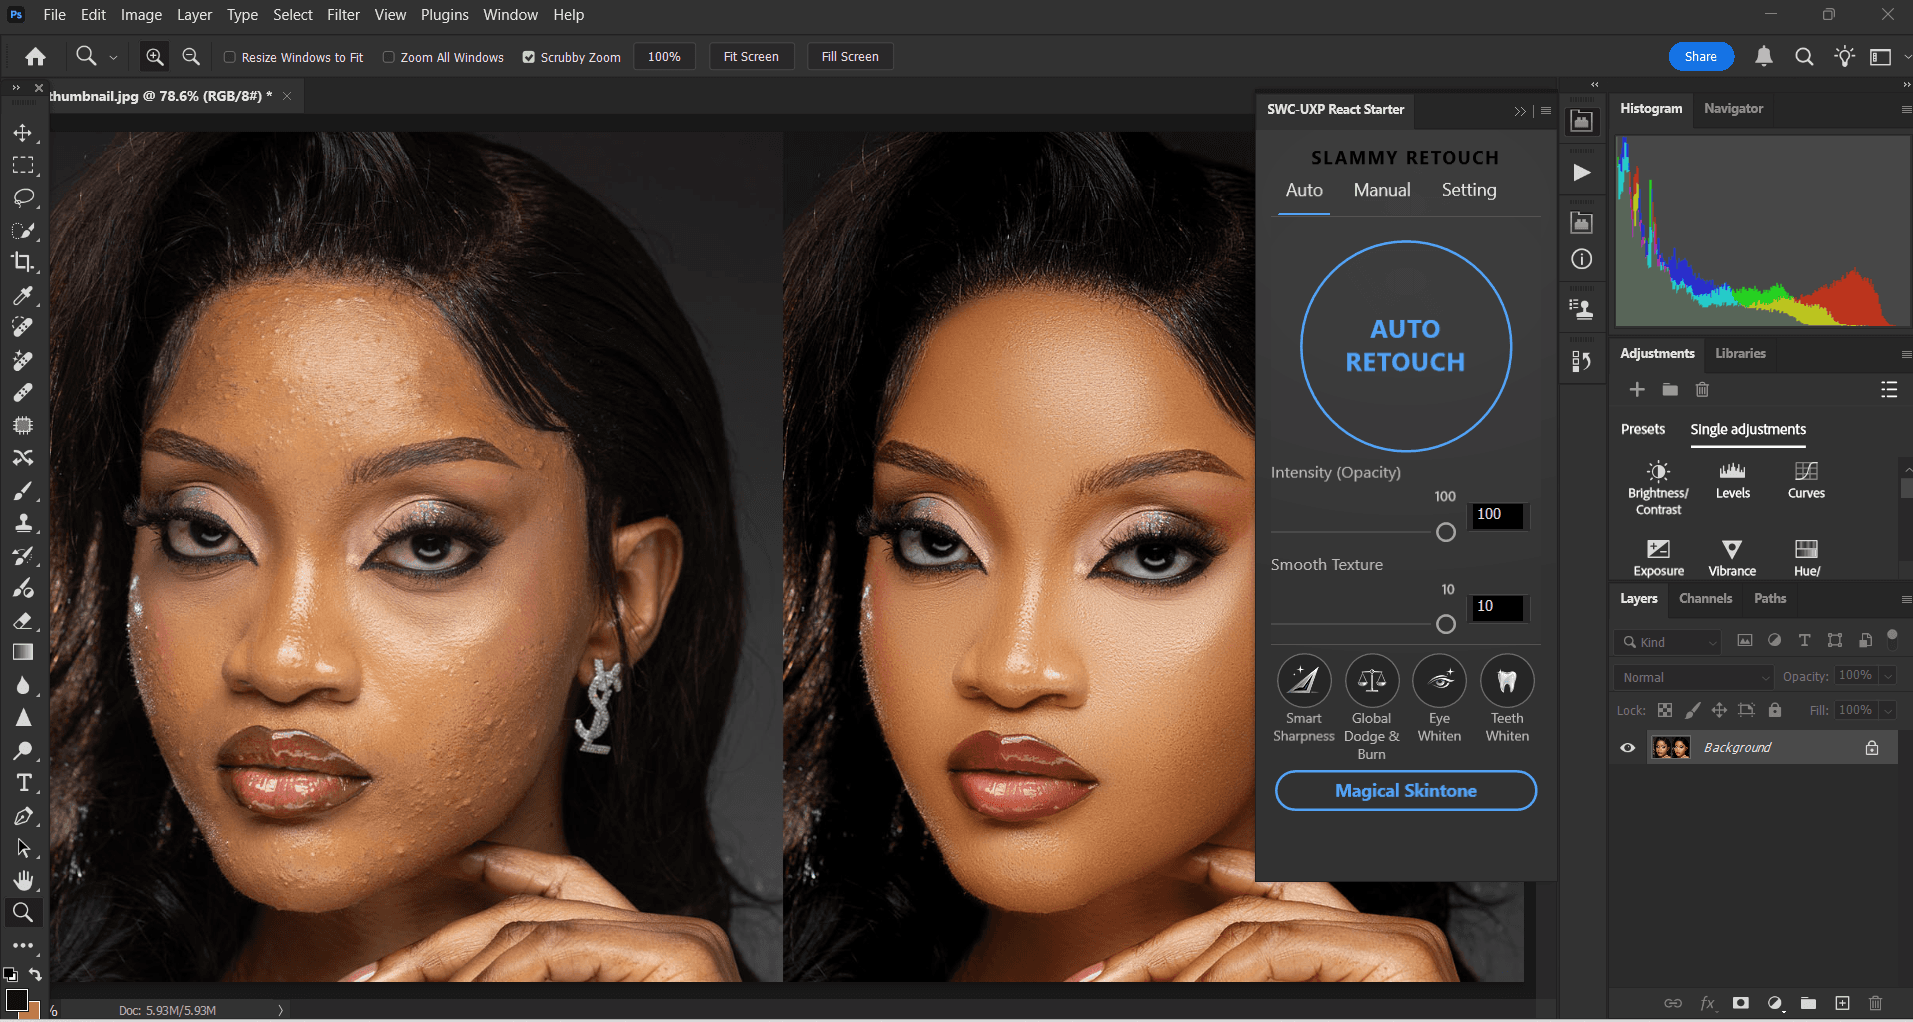Open the Opacity value dropdown arrow
The width and height of the screenshot is (1913, 1022).
point(1888,677)
